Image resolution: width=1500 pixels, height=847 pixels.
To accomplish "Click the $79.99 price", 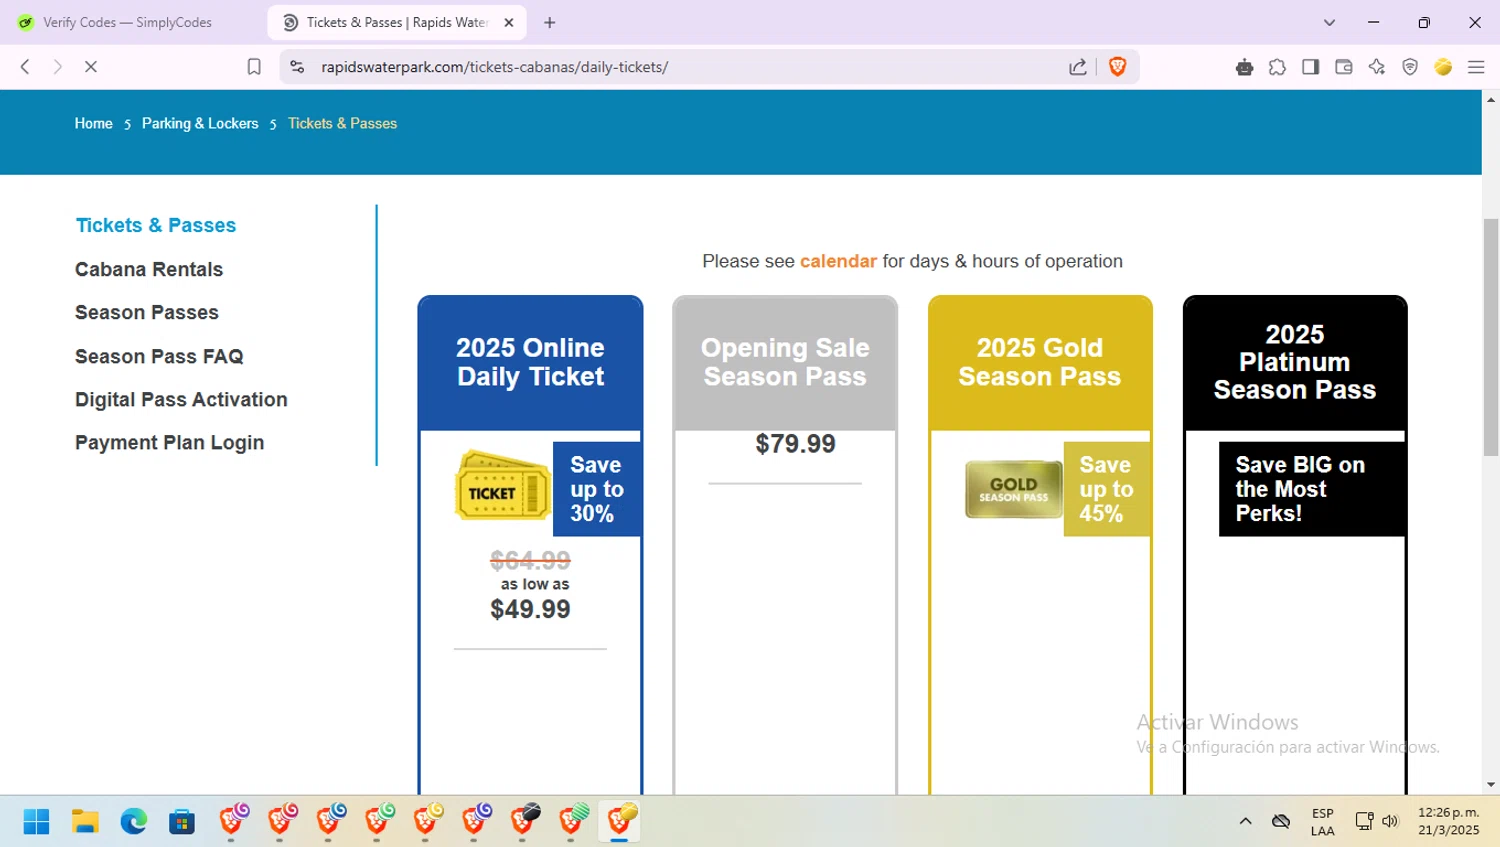I will (x=795, y=444).
